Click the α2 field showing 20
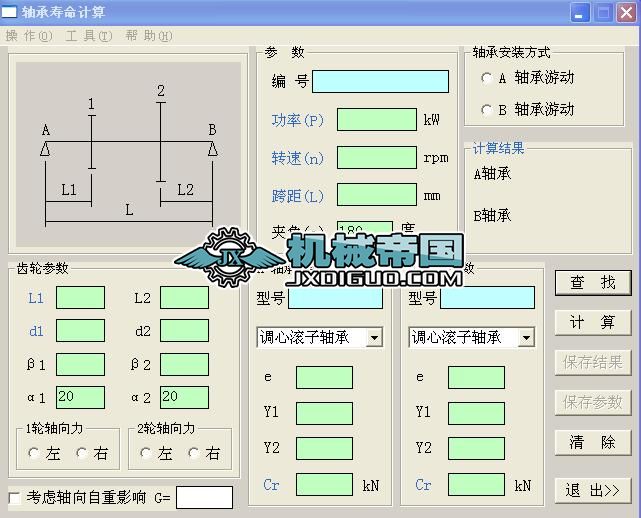 click(184, 397)
